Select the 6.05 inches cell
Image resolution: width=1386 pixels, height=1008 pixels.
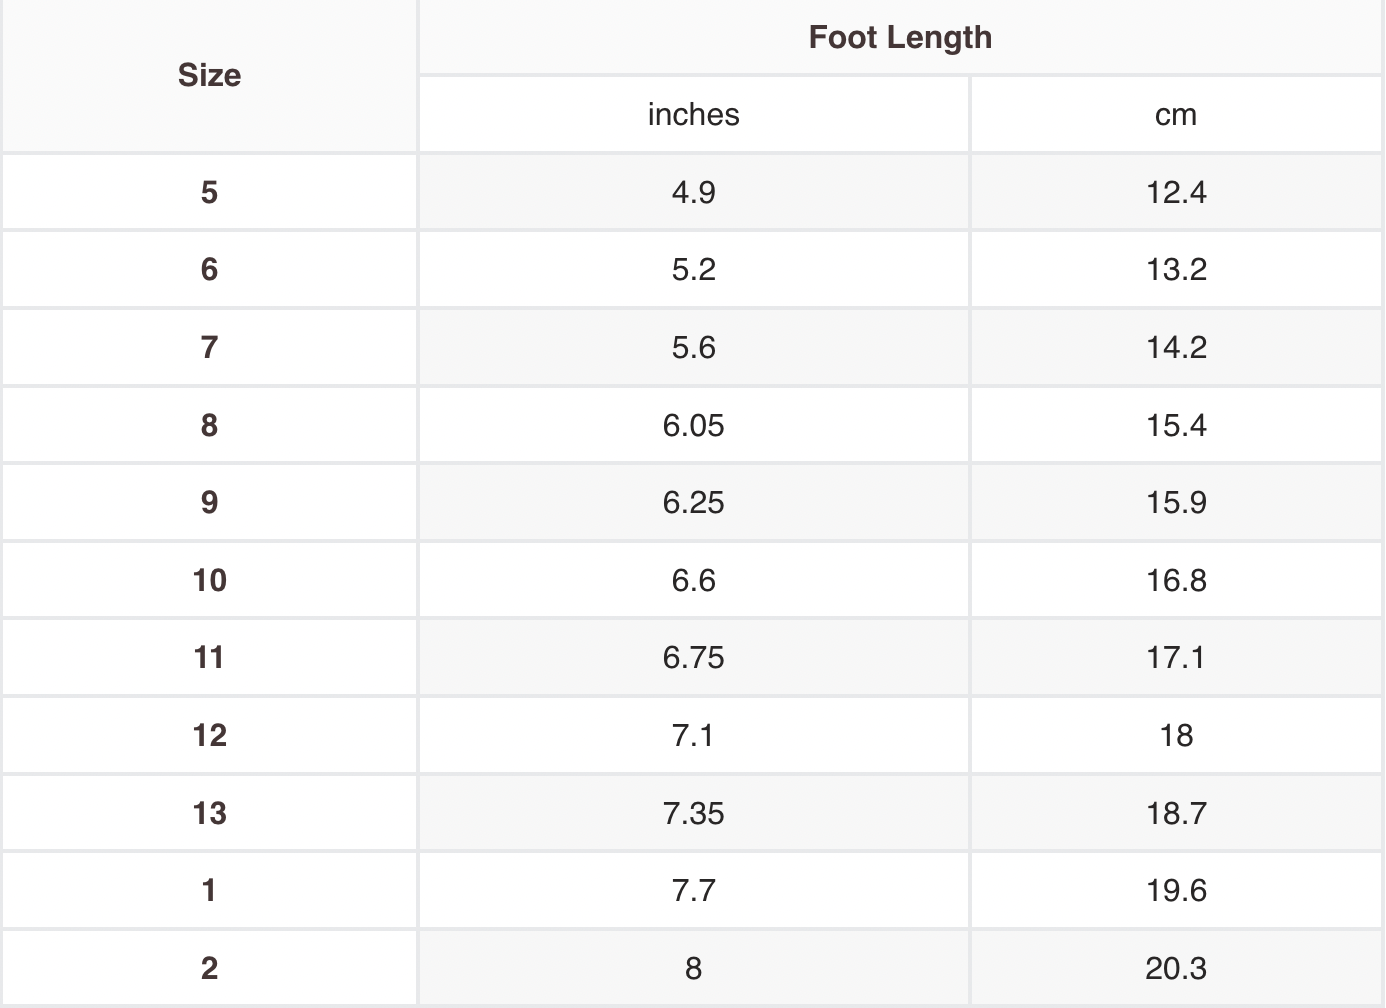coord(693,425)
